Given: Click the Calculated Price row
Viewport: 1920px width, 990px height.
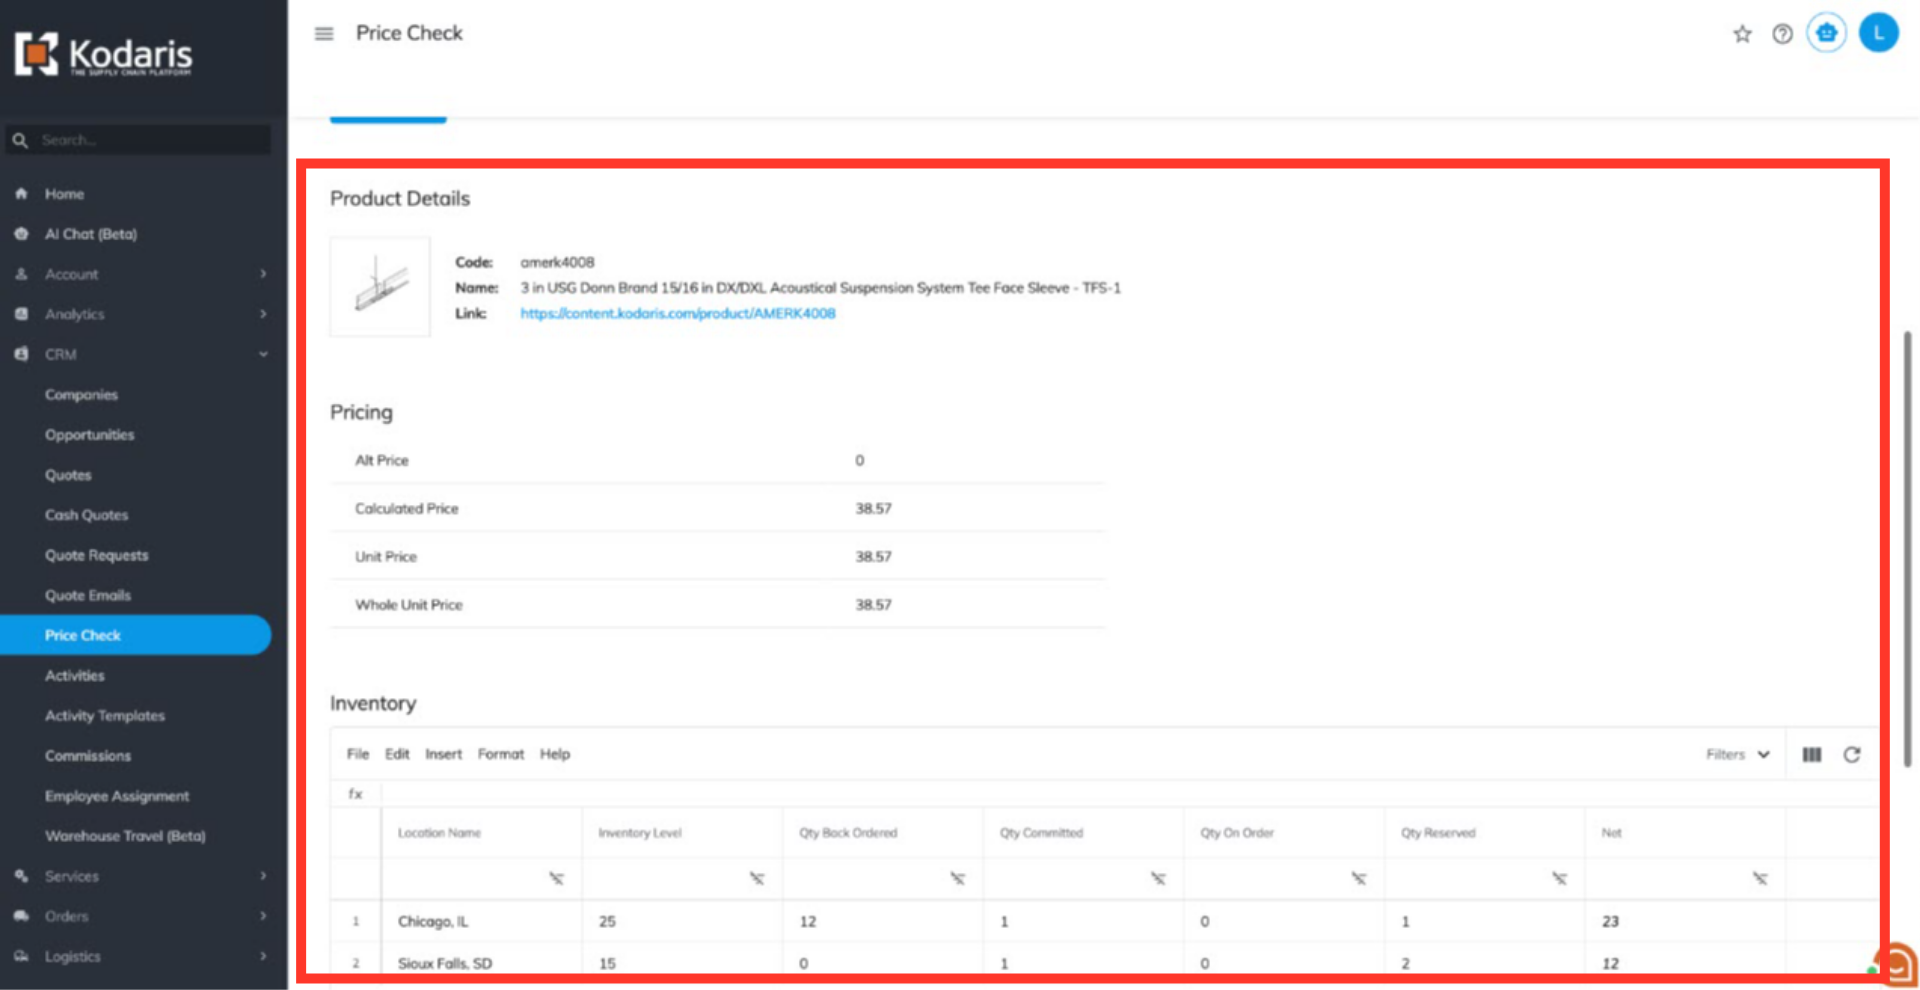Looking at the screenshot, I should pyautogui.click(x=718, y=508).
